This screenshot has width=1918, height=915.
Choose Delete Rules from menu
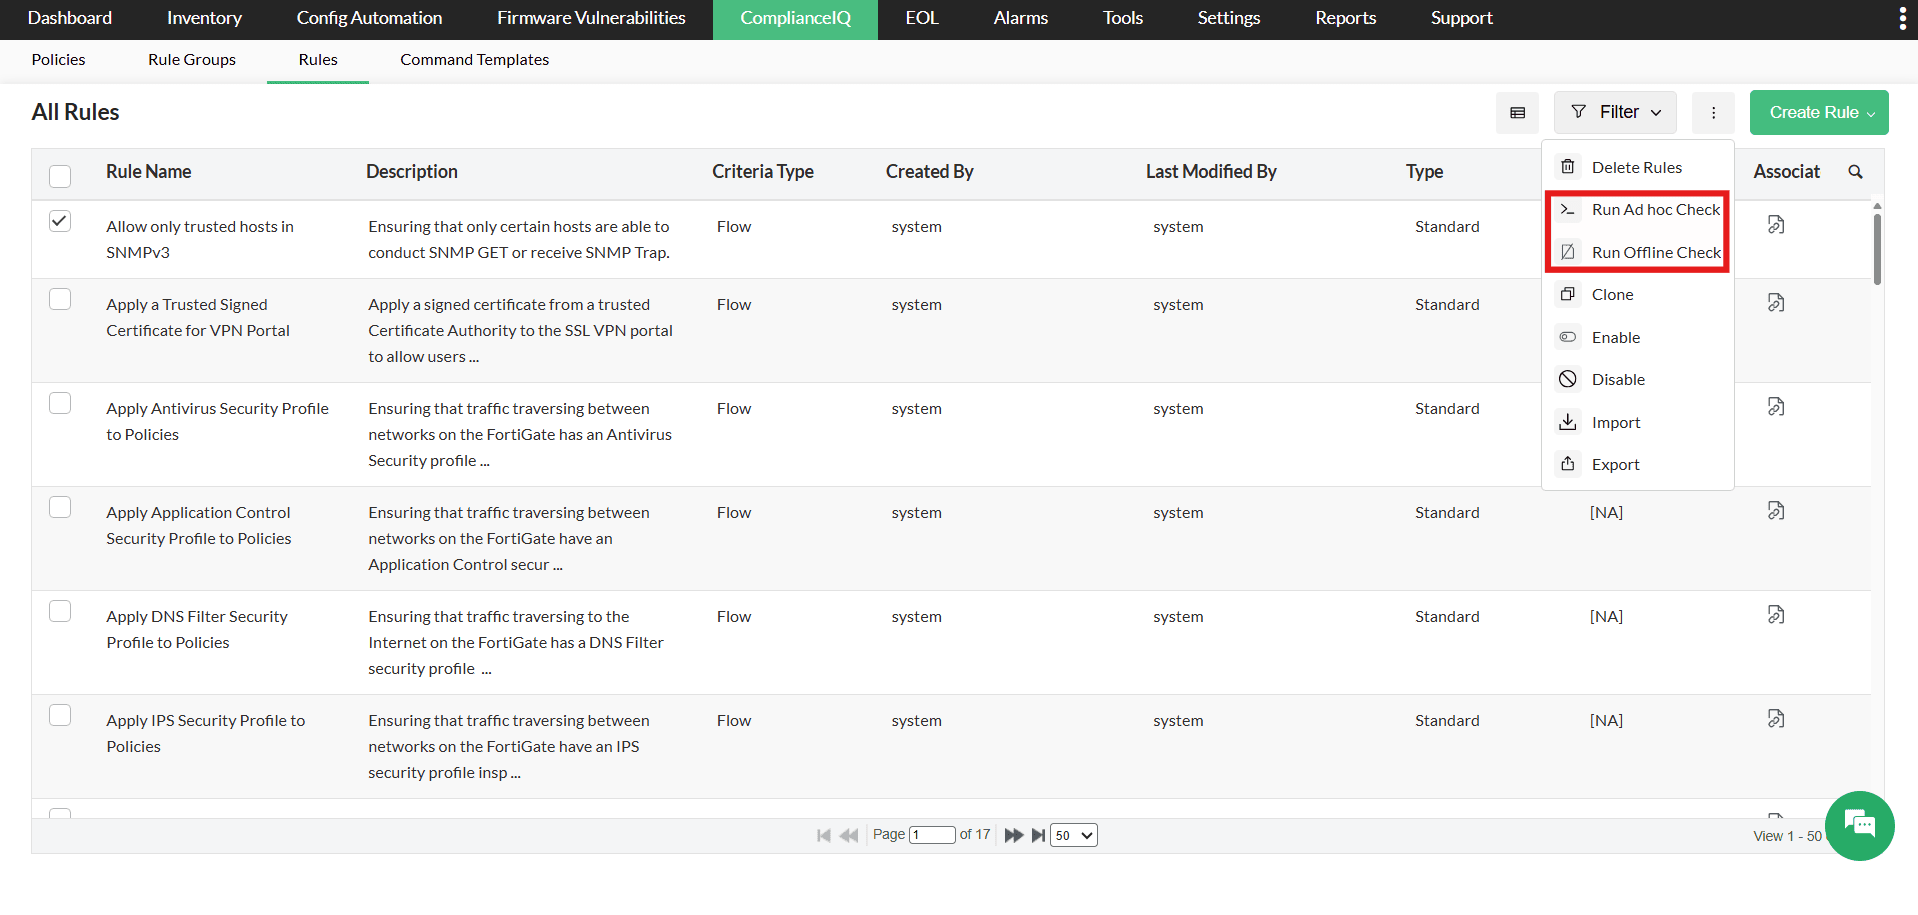[1638, 167]
